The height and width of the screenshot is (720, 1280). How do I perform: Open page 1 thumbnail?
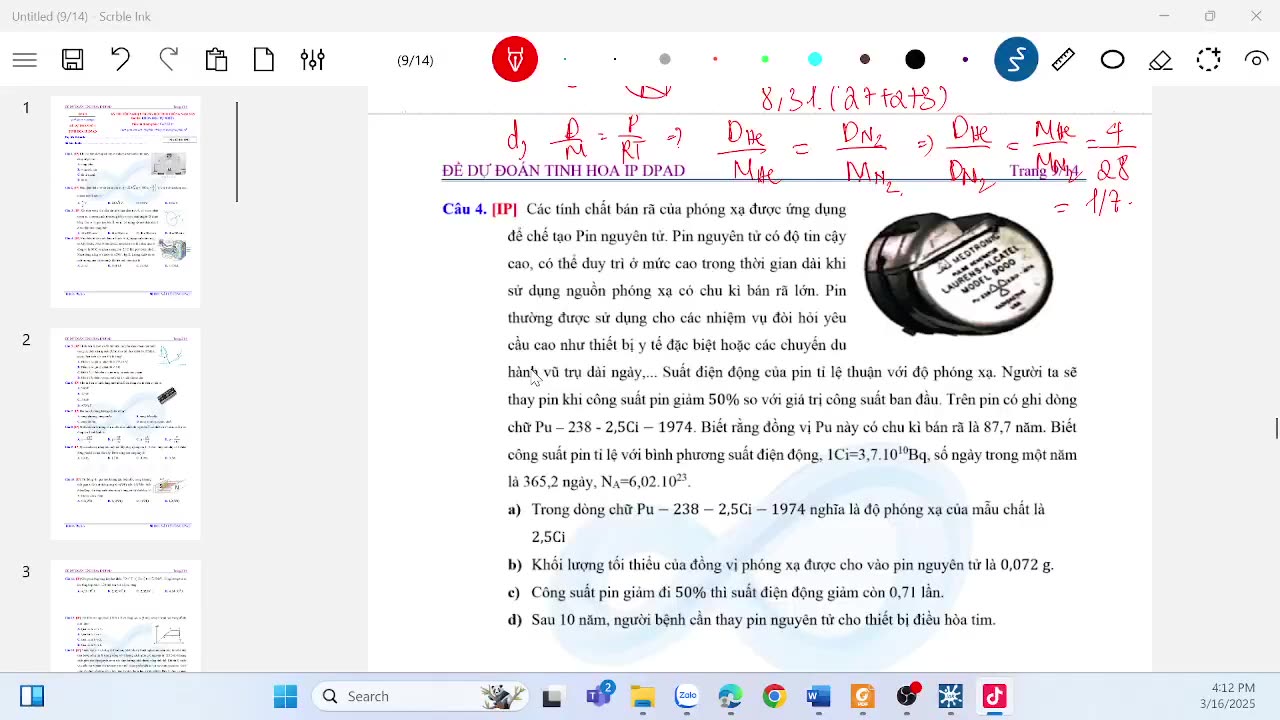pos(126,202)
